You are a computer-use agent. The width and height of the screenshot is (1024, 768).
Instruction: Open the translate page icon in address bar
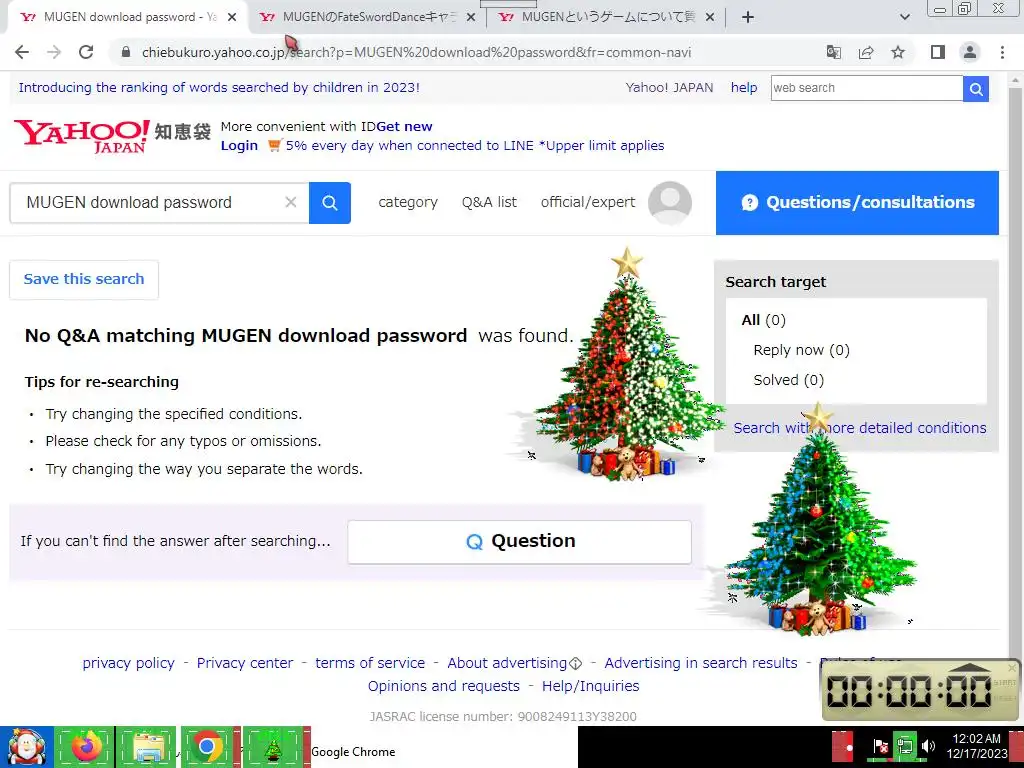(x=833, y=52)
